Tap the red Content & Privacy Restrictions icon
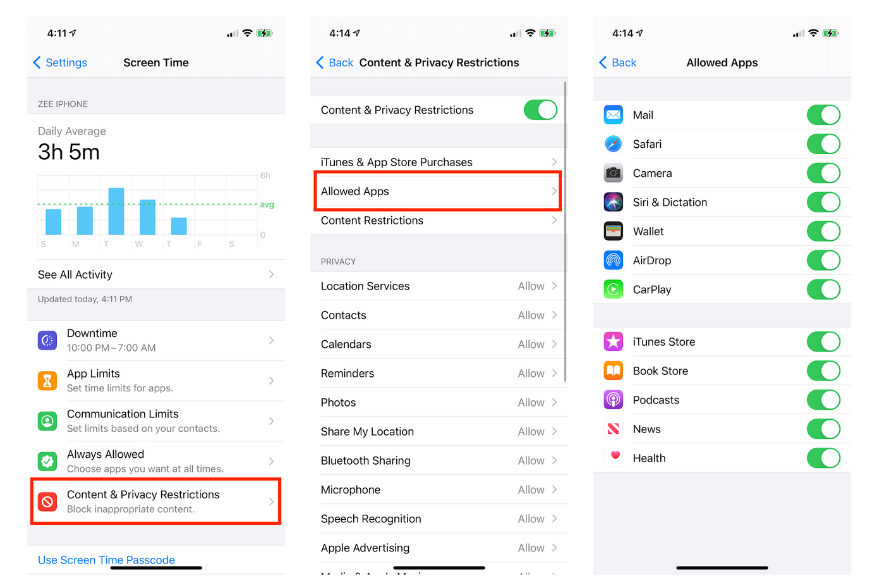877x588 pixels. [48, 501]
